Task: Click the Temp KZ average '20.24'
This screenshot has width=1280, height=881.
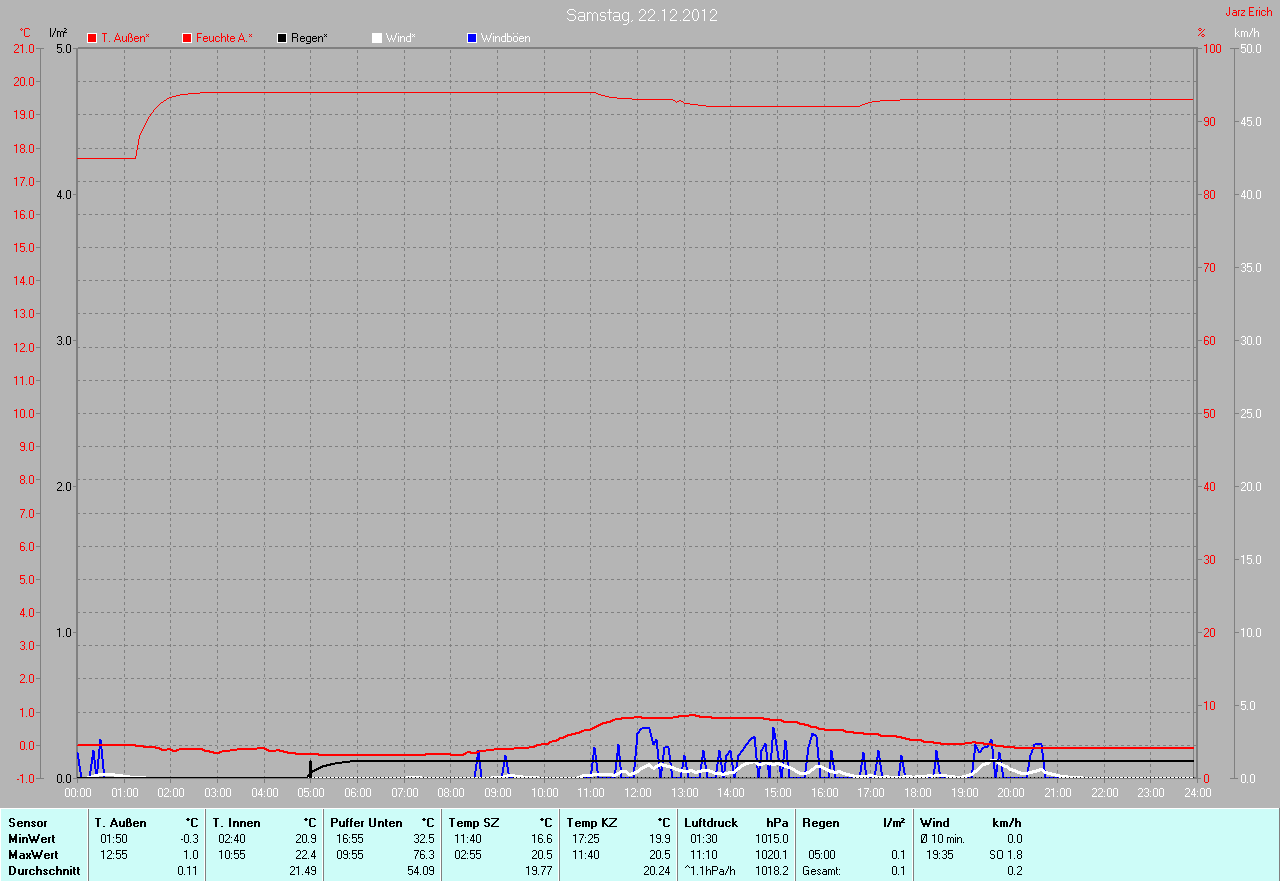Action: 656,871
